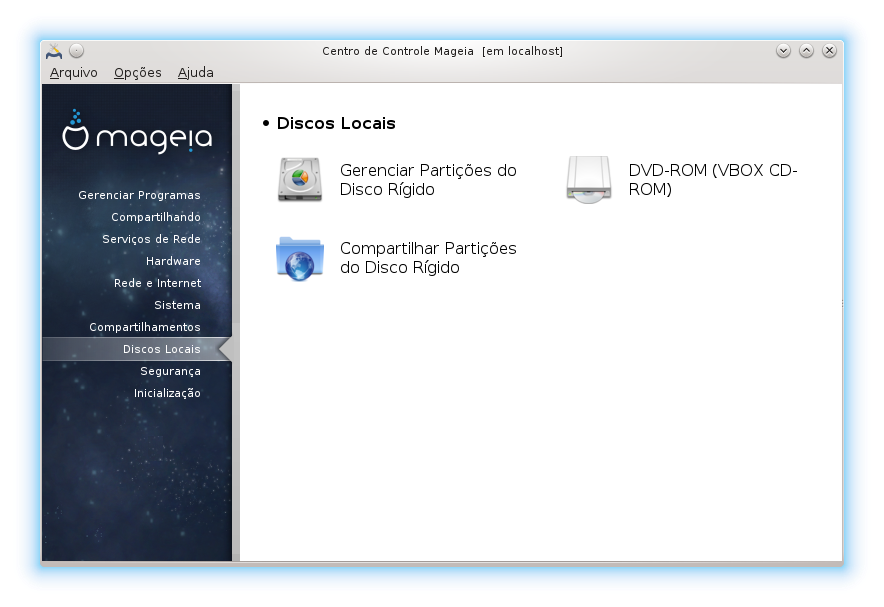Select Hardware category in sidebar
884x607 pixels.
pyautogui.click(x=173, y=261)
